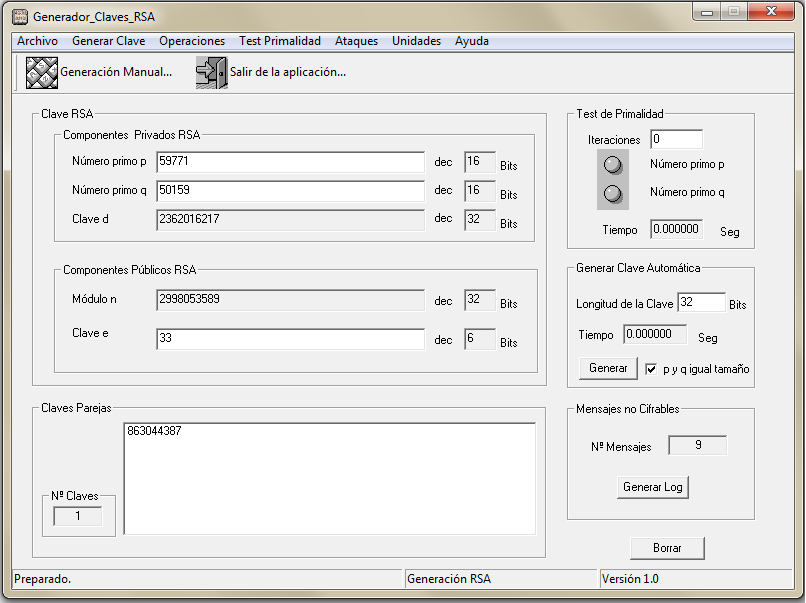The height and width of the screenshot is (603, 806).
Task: Click the Generar Log button
Action: click(x=654, y=487)
